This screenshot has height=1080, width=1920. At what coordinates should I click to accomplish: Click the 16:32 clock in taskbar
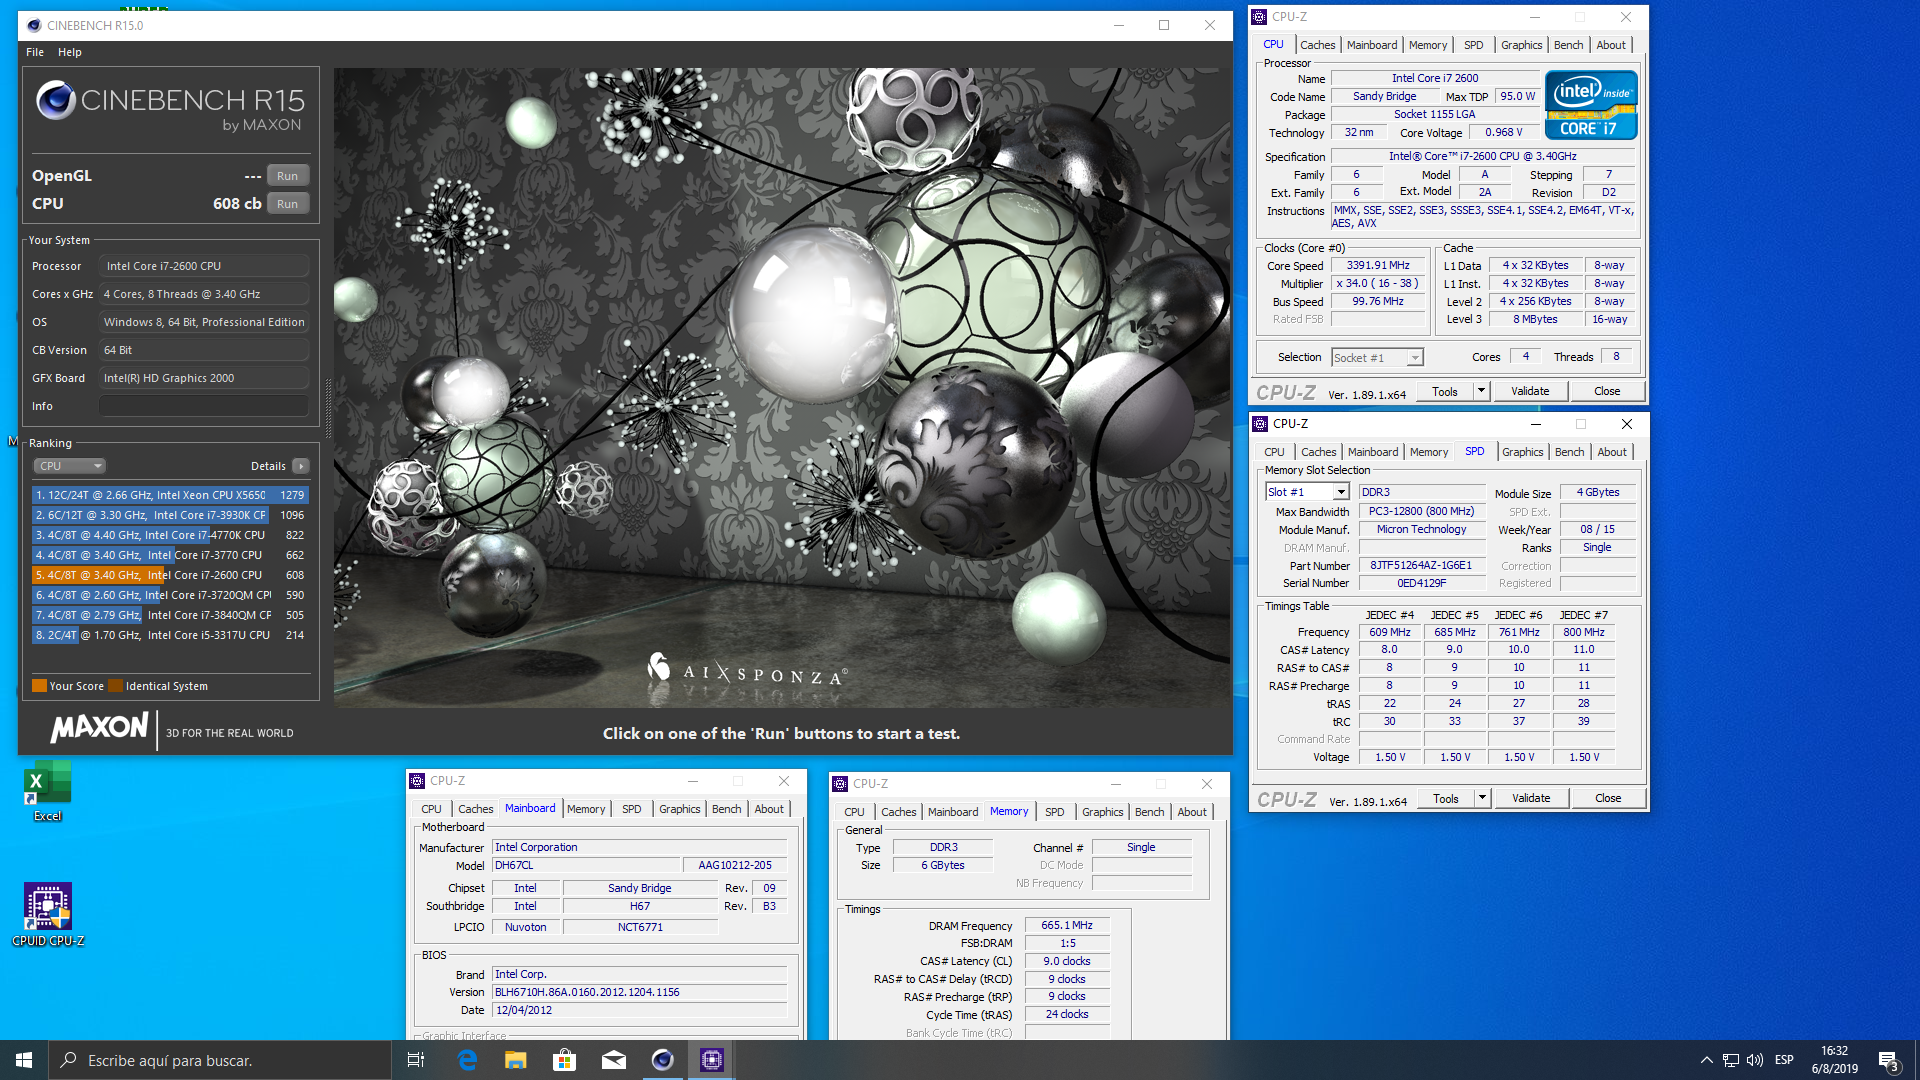(1834, 1051)
